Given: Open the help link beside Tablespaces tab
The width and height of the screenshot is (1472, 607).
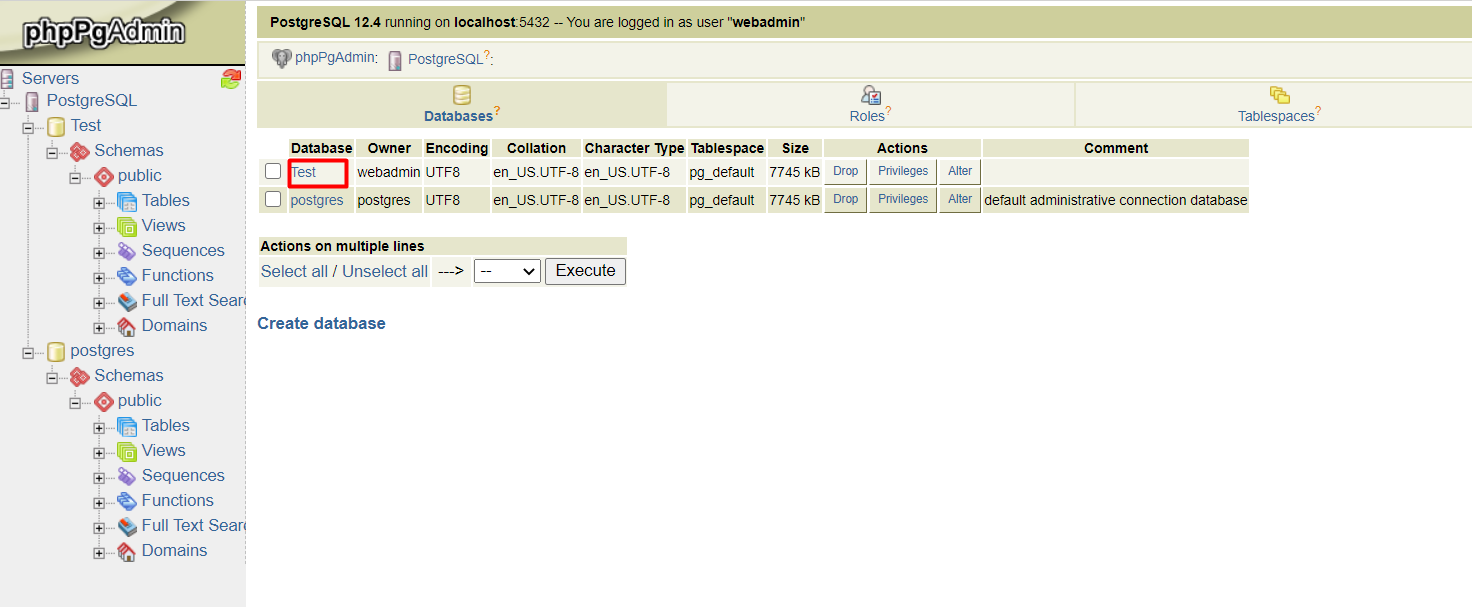Looking at the screenshot, I should [1319, 110].
